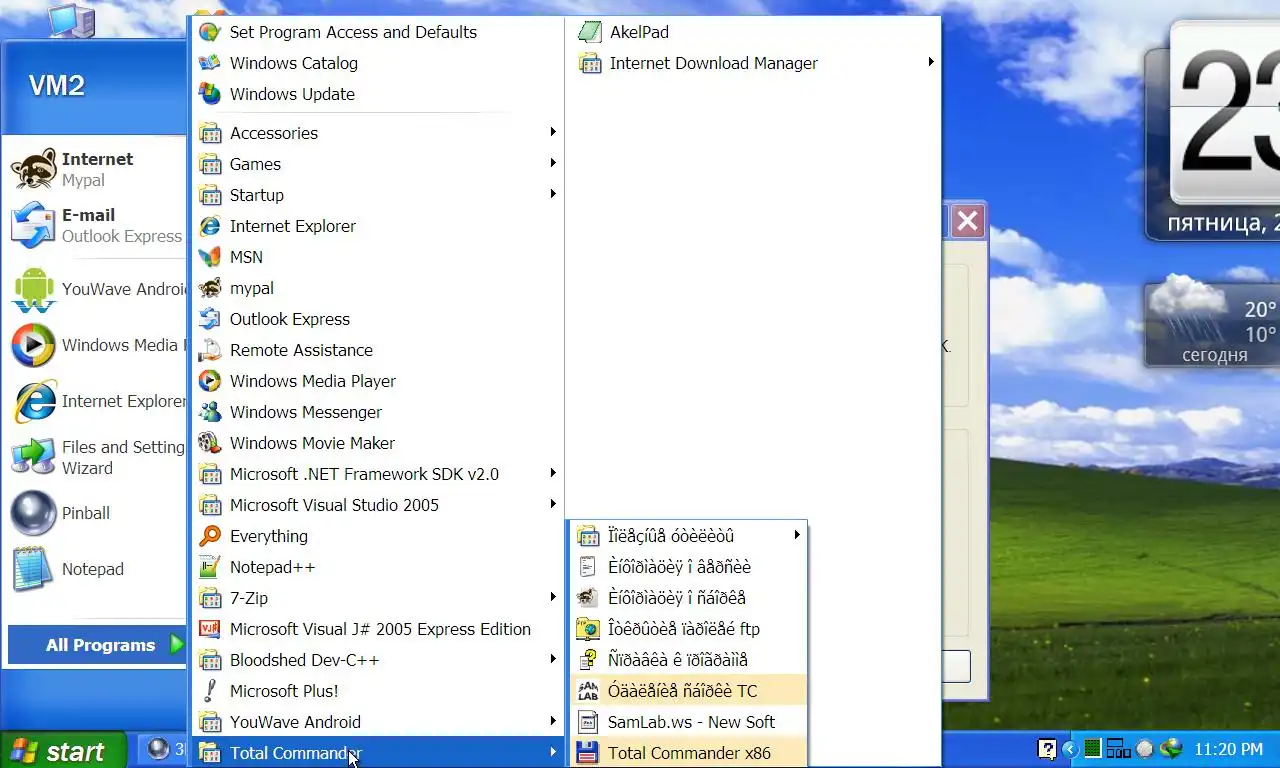The image size is (1280, 768).
Task: Expand Bloodshed Dev-C++ folder
Action: pos(378,660)
